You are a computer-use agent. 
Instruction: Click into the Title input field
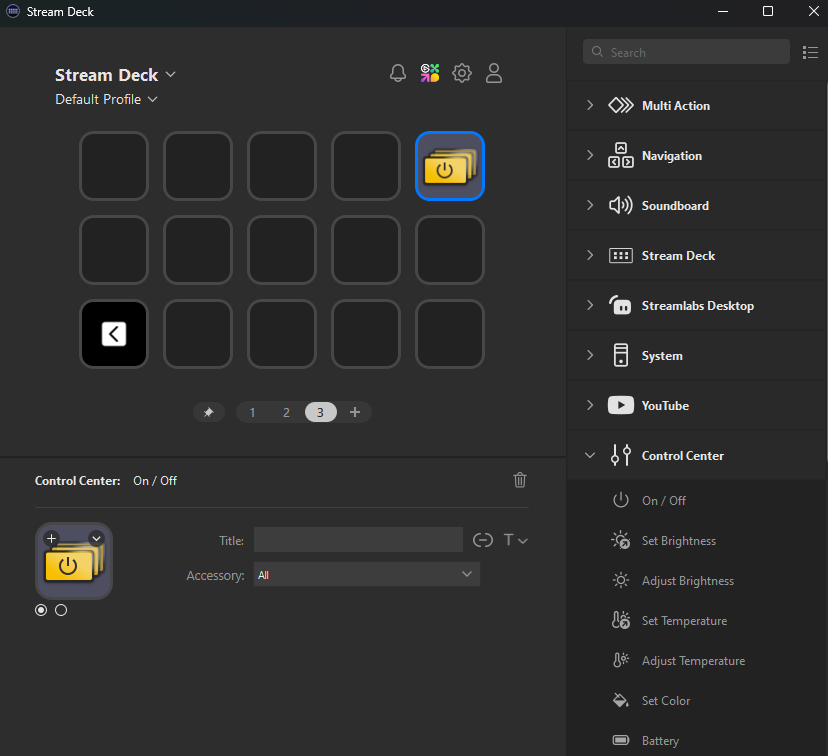(x=359, y=540)
